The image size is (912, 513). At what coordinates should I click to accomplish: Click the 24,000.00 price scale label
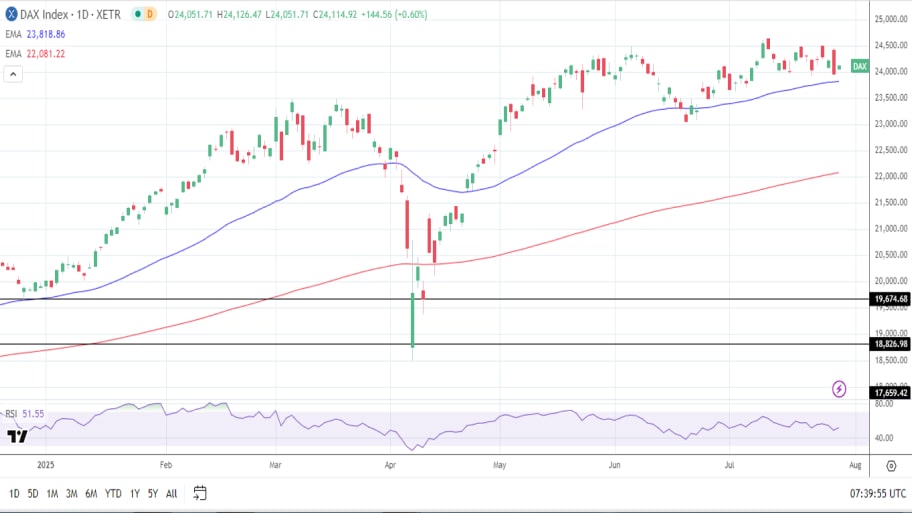(x=890, y=72)
